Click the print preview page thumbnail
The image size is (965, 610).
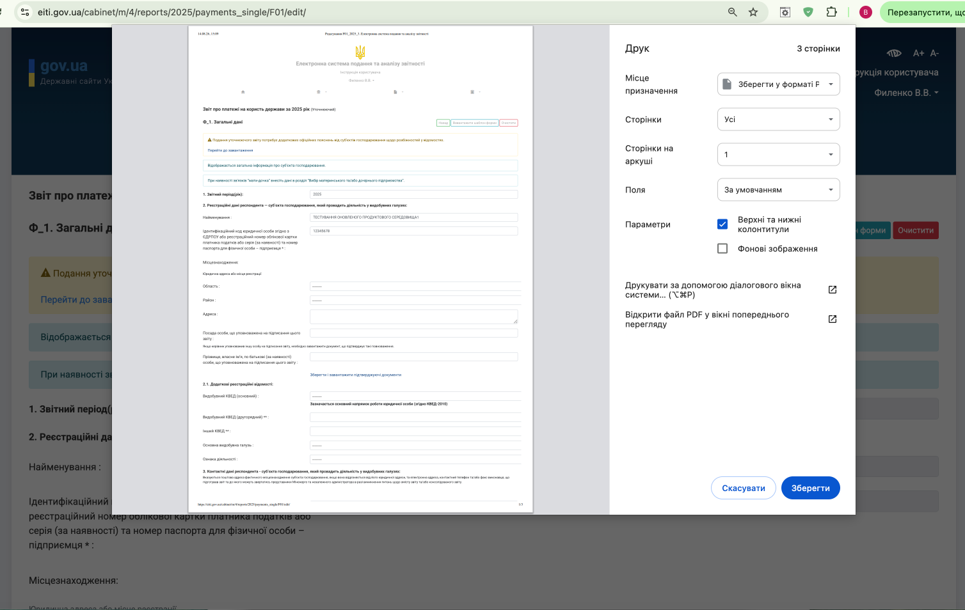pyautogui.click(x=361, y=269)
